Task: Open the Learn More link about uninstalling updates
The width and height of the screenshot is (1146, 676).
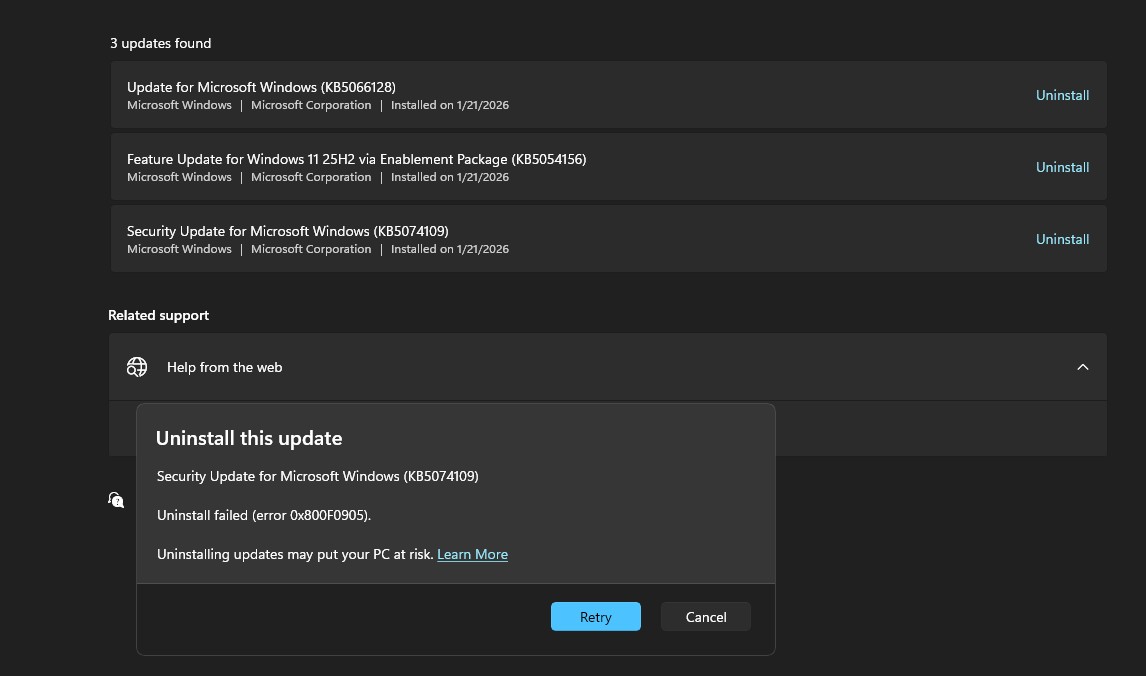Action: 472,554
